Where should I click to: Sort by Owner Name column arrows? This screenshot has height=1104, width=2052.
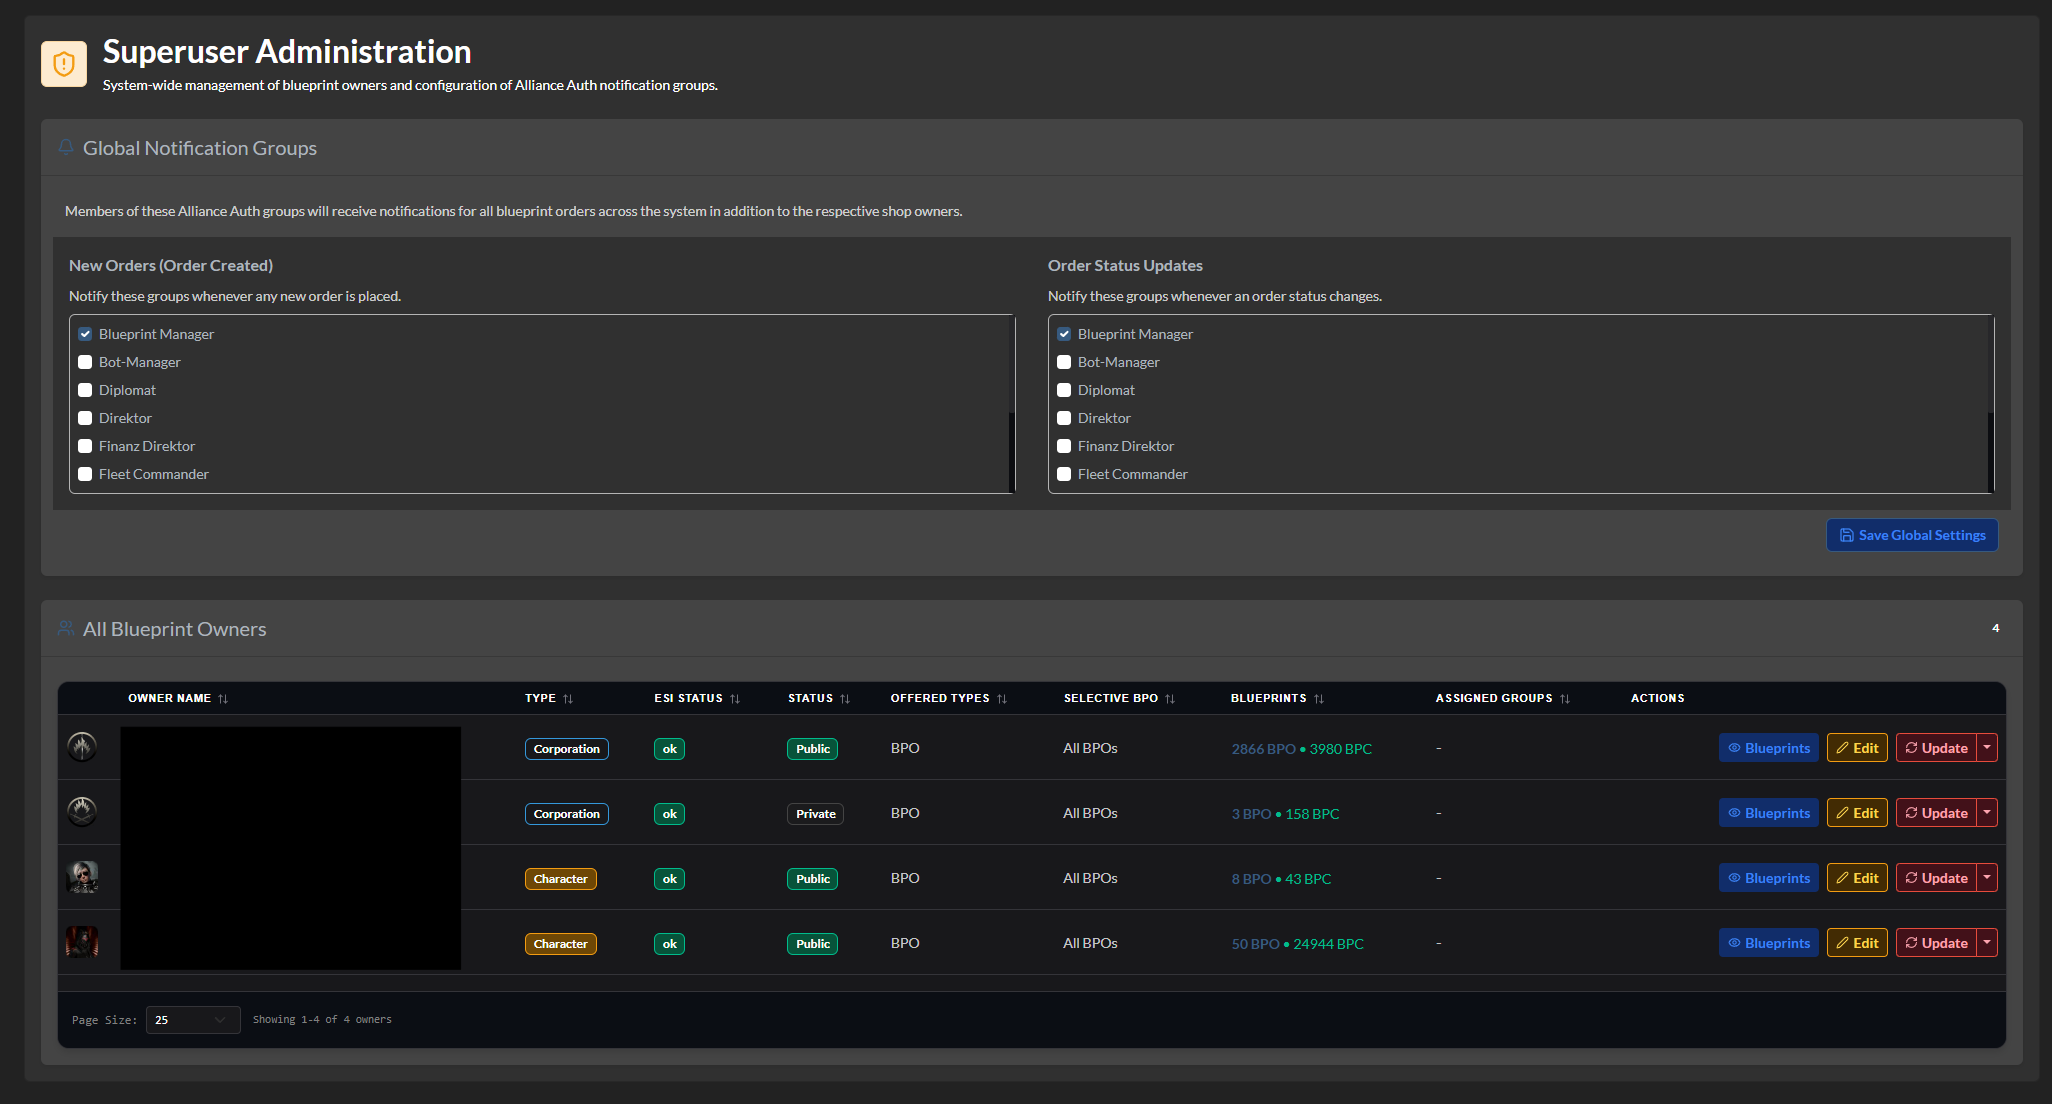[223, 699]
